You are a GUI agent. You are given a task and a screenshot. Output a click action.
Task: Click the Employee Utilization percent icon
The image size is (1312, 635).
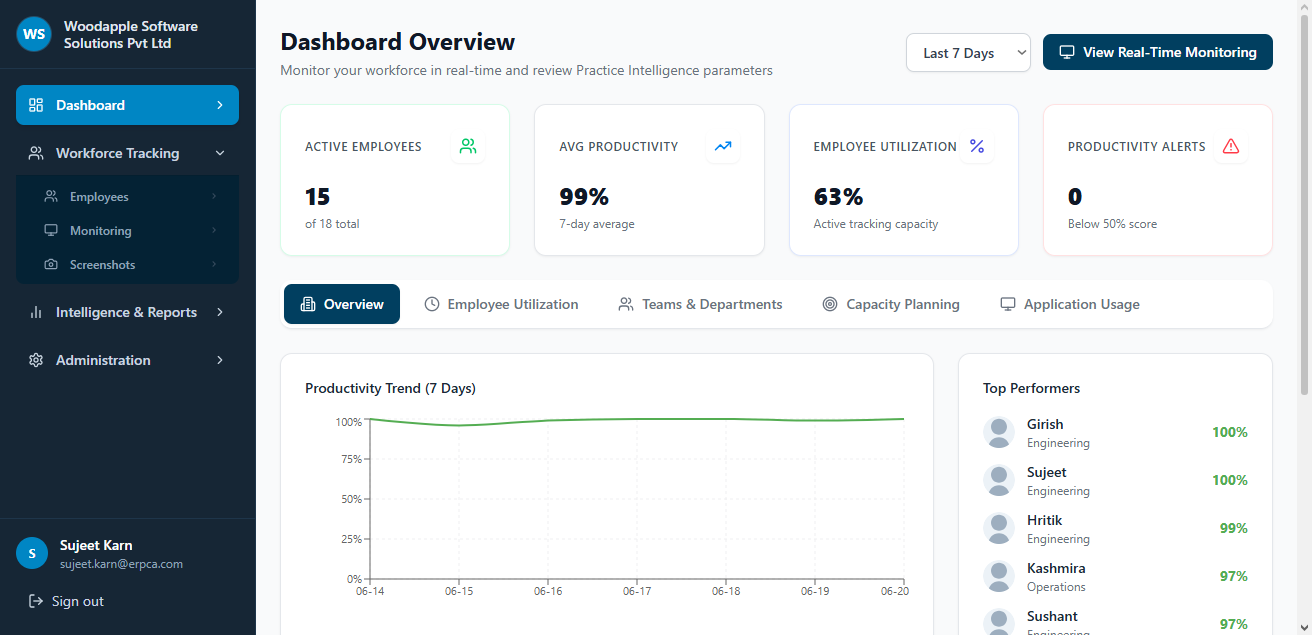tap(977, 146)
